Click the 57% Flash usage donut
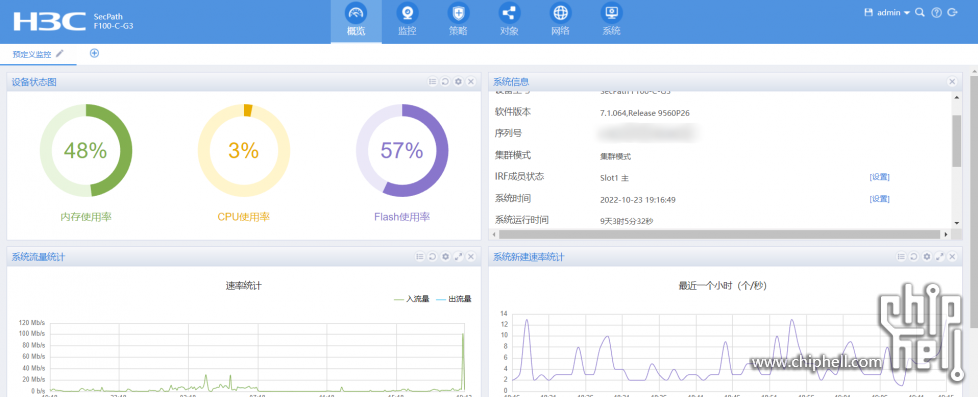 click(x=402, y=150)
